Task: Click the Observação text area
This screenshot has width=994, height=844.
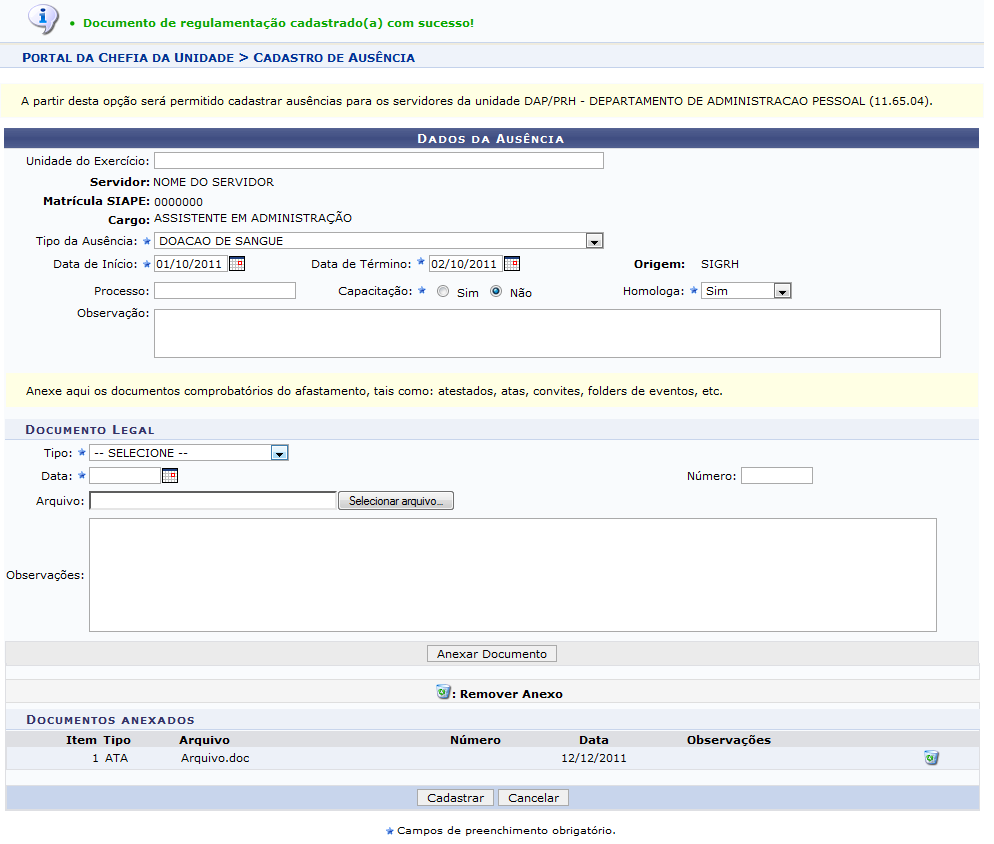Action: (546, 333)
